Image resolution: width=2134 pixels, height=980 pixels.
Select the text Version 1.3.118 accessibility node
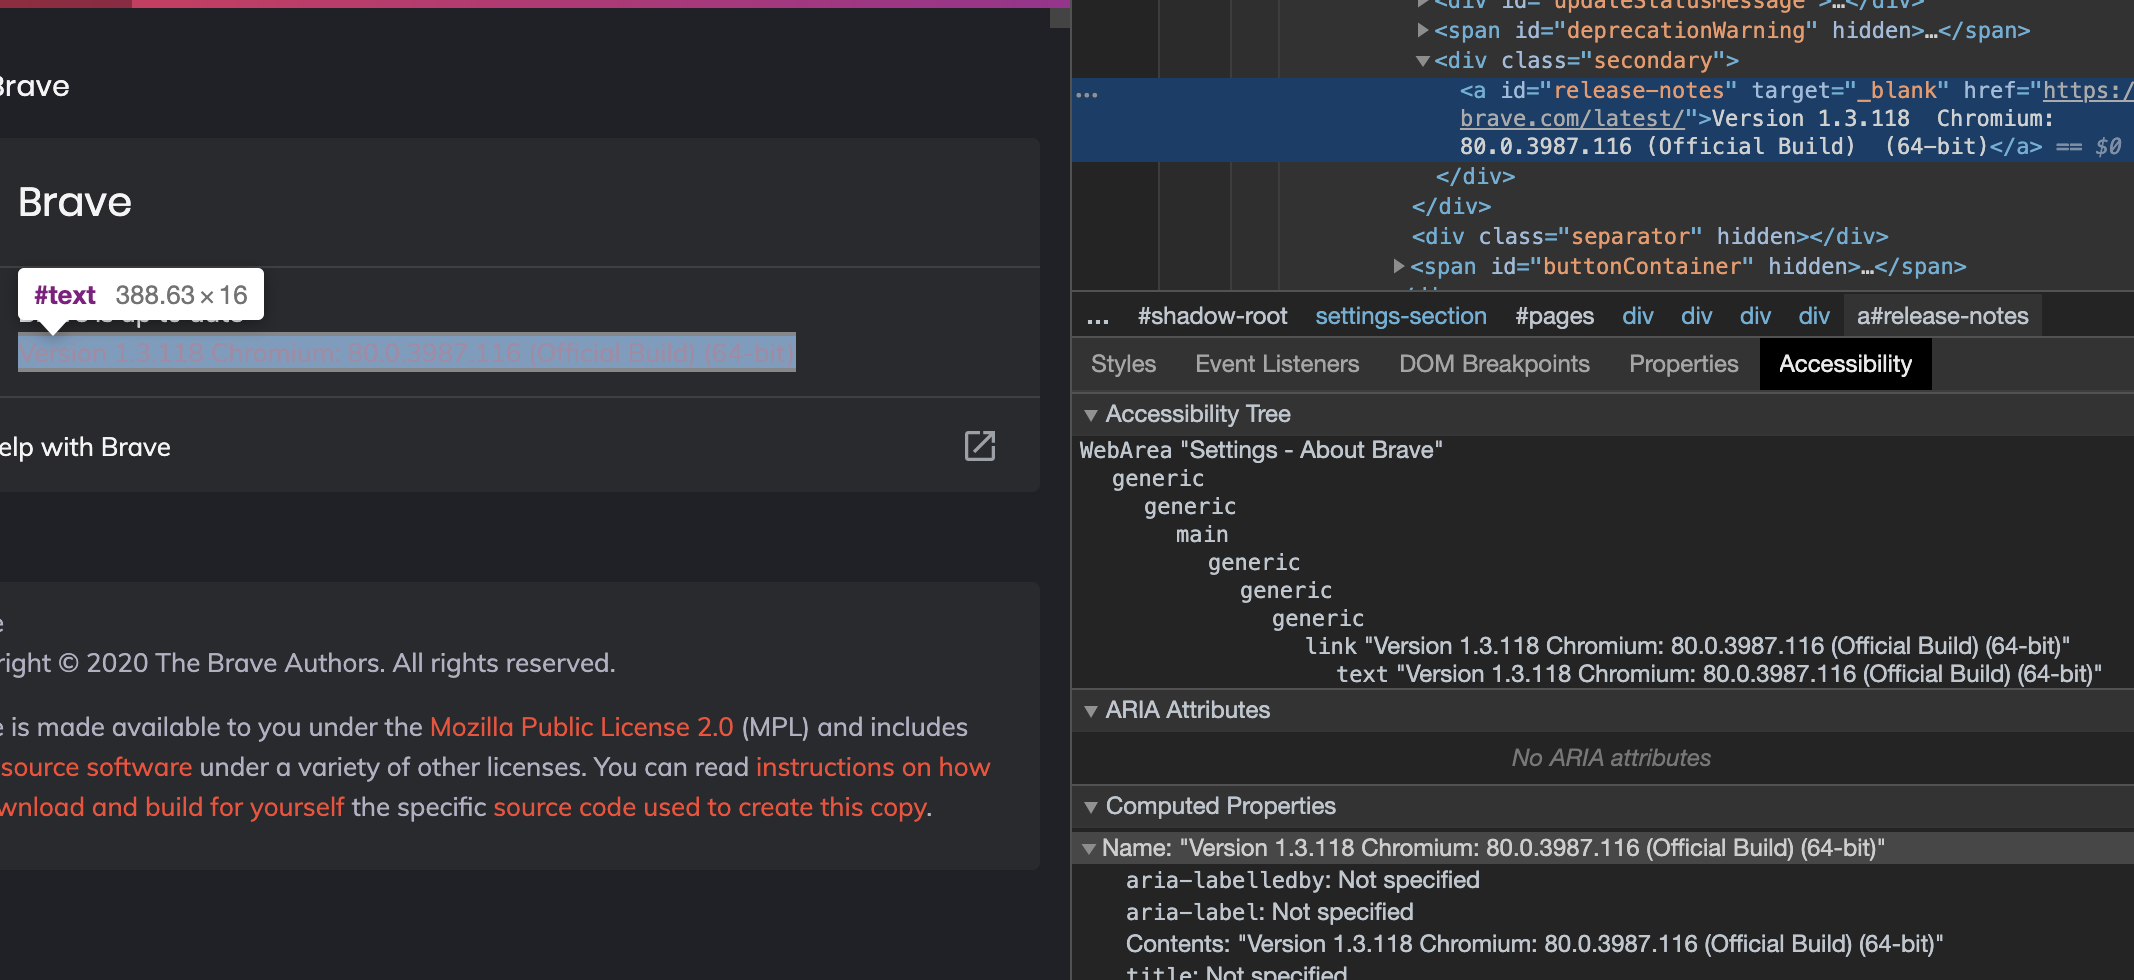pos(1719,674)
